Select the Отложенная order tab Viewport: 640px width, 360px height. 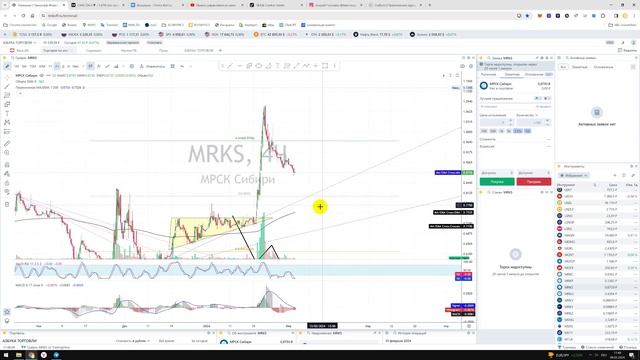[x=534, y=75]
